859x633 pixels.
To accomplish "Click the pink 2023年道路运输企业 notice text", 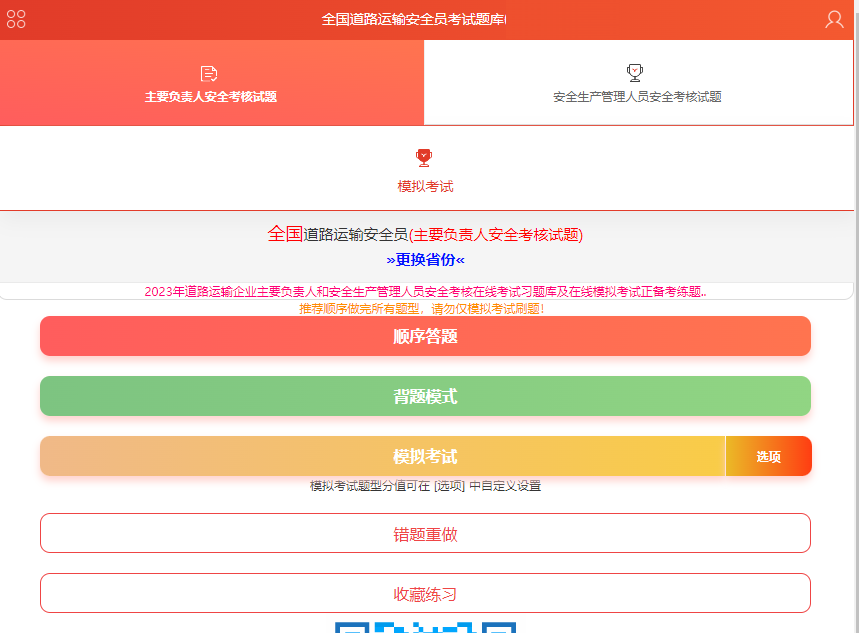I will (425, 292).
